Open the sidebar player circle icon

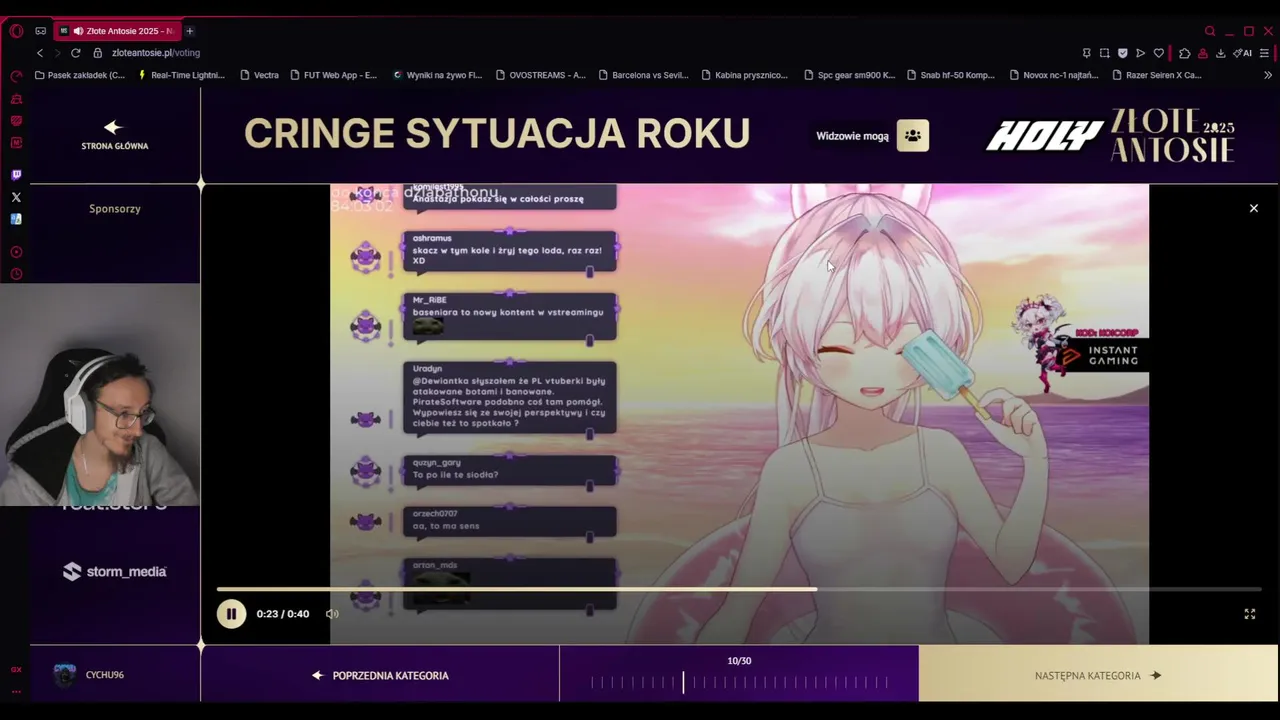coord(16,252)
